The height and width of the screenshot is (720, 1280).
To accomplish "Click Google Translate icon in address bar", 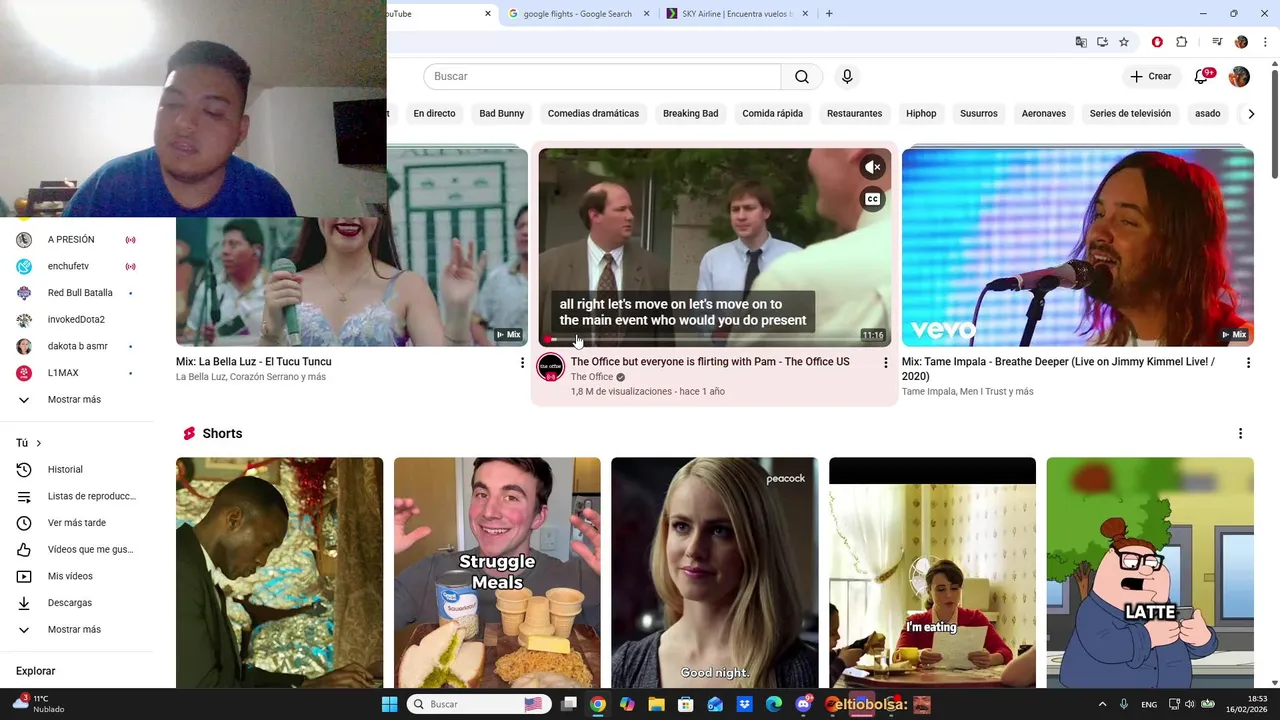I will tap(1081, 42).
